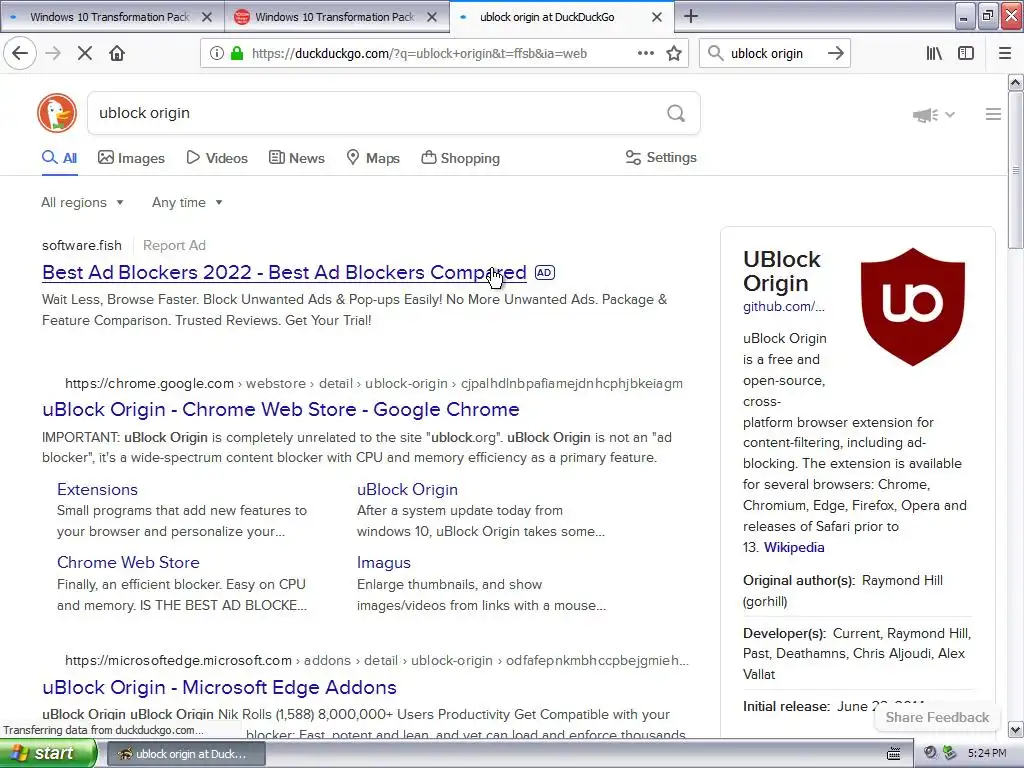Click the second system tray shield icon
Viewport: 1024px width, 768px height.
(x=950, y=753)
